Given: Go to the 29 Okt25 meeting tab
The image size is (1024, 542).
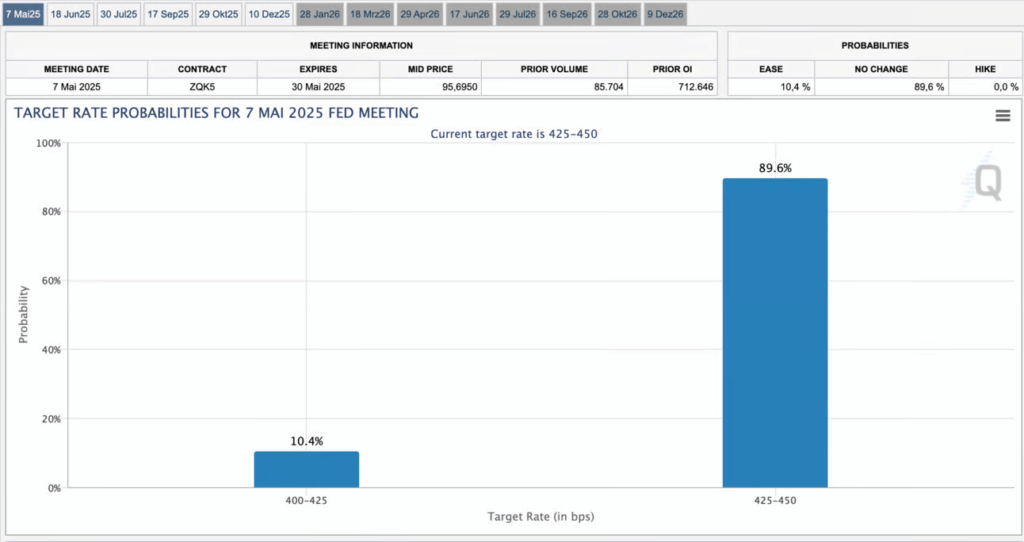Looking at the screenshot, I should pyautogui.click(x=218, y=14).
